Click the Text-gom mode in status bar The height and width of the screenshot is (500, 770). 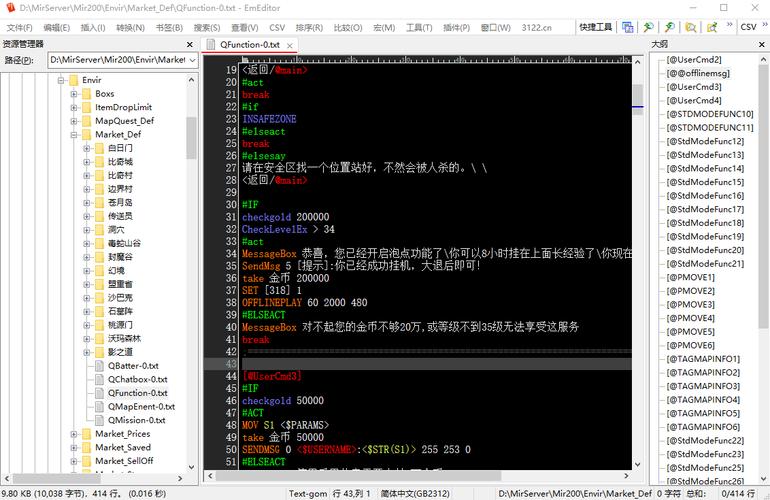pos(307,494)
